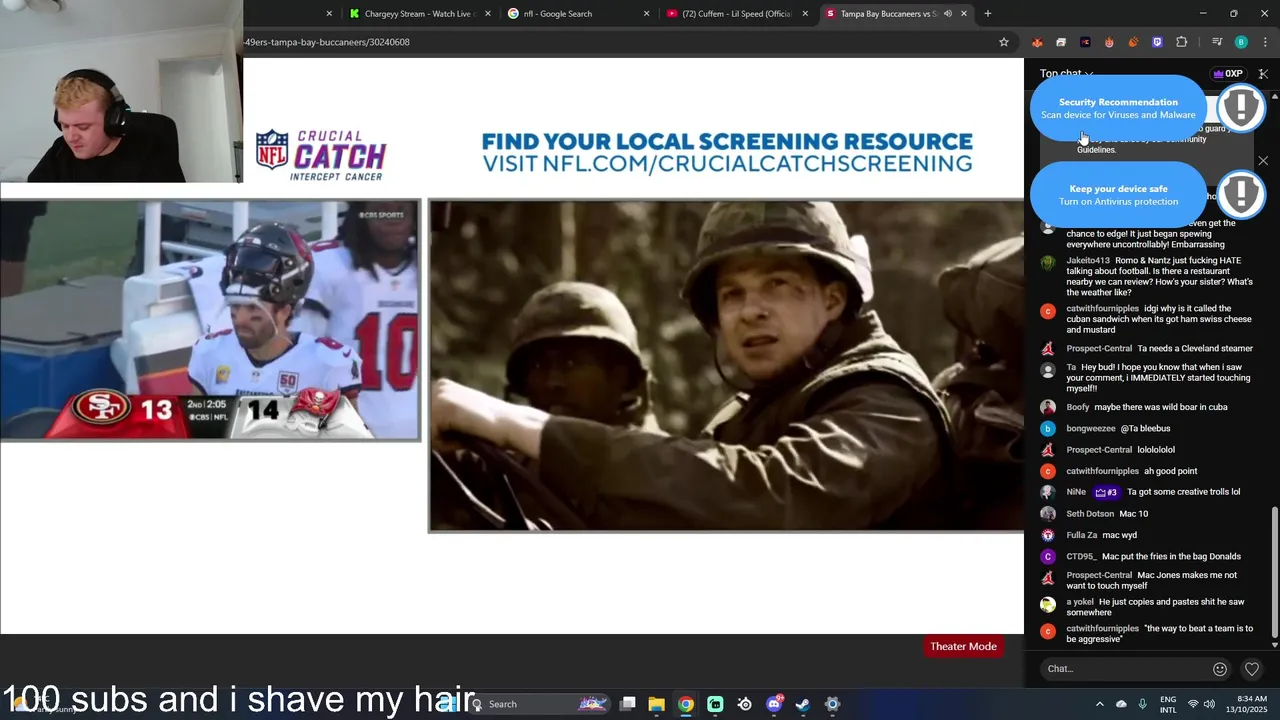Open Discord from the taskbar
The width and height of the screenshot is (1280, 720).
[774, 704]
